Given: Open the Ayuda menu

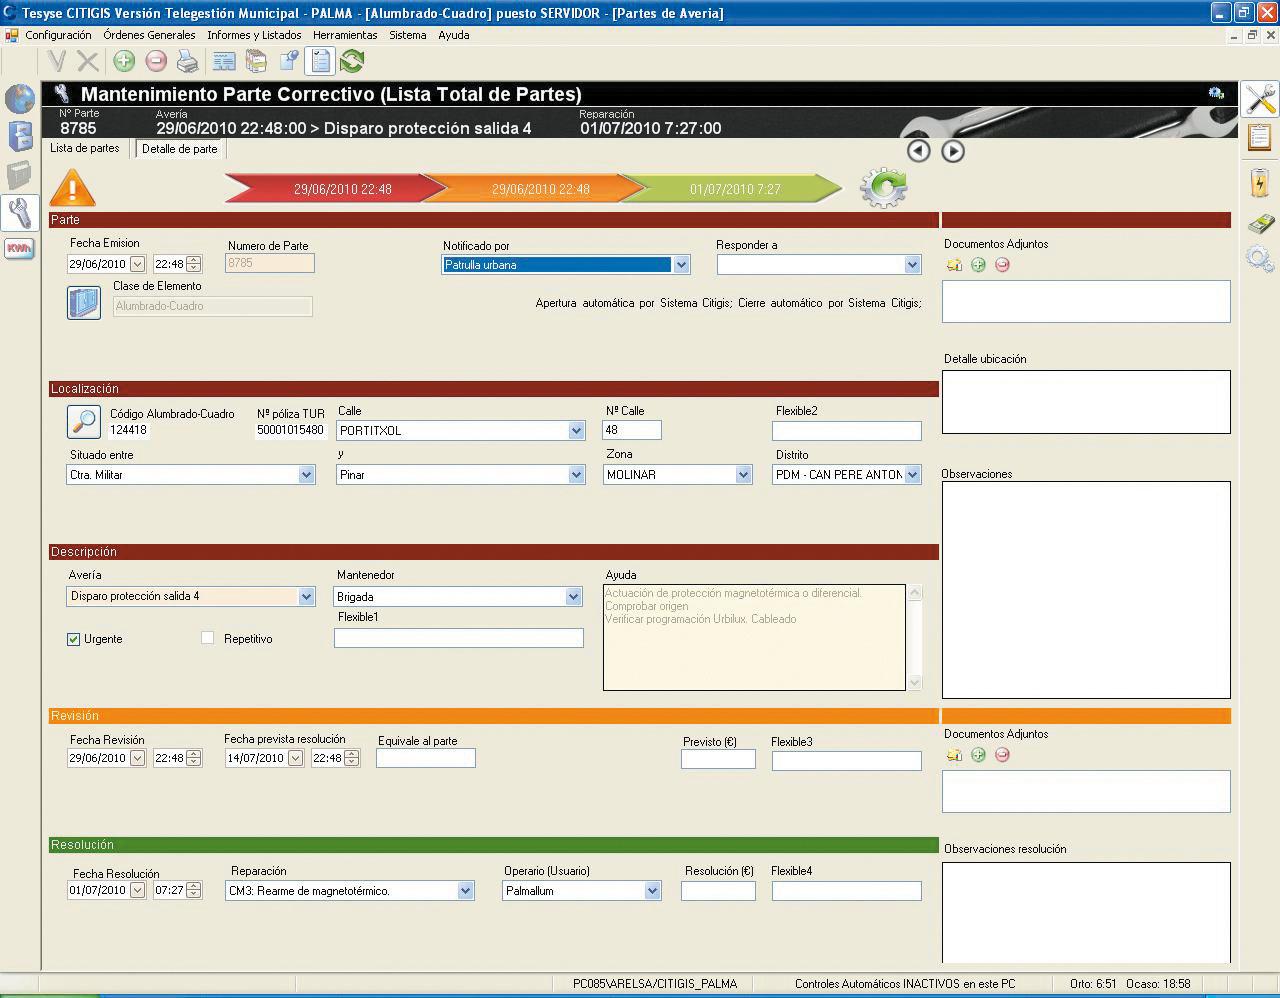Looking at the screenshot, I should (x=454, y=35).
